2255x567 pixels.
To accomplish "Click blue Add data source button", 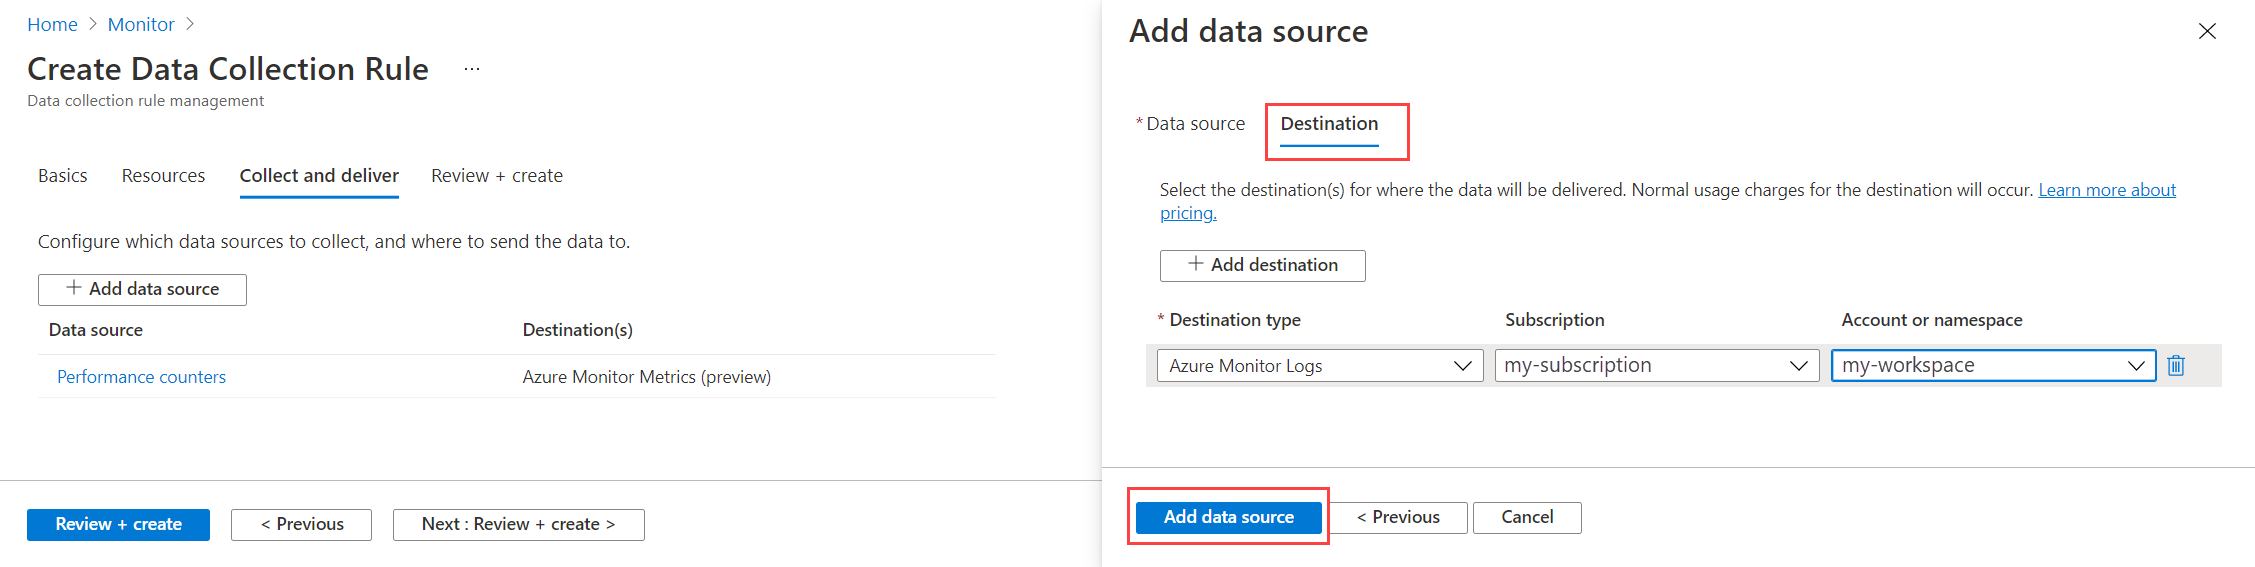I will 1228,517.
